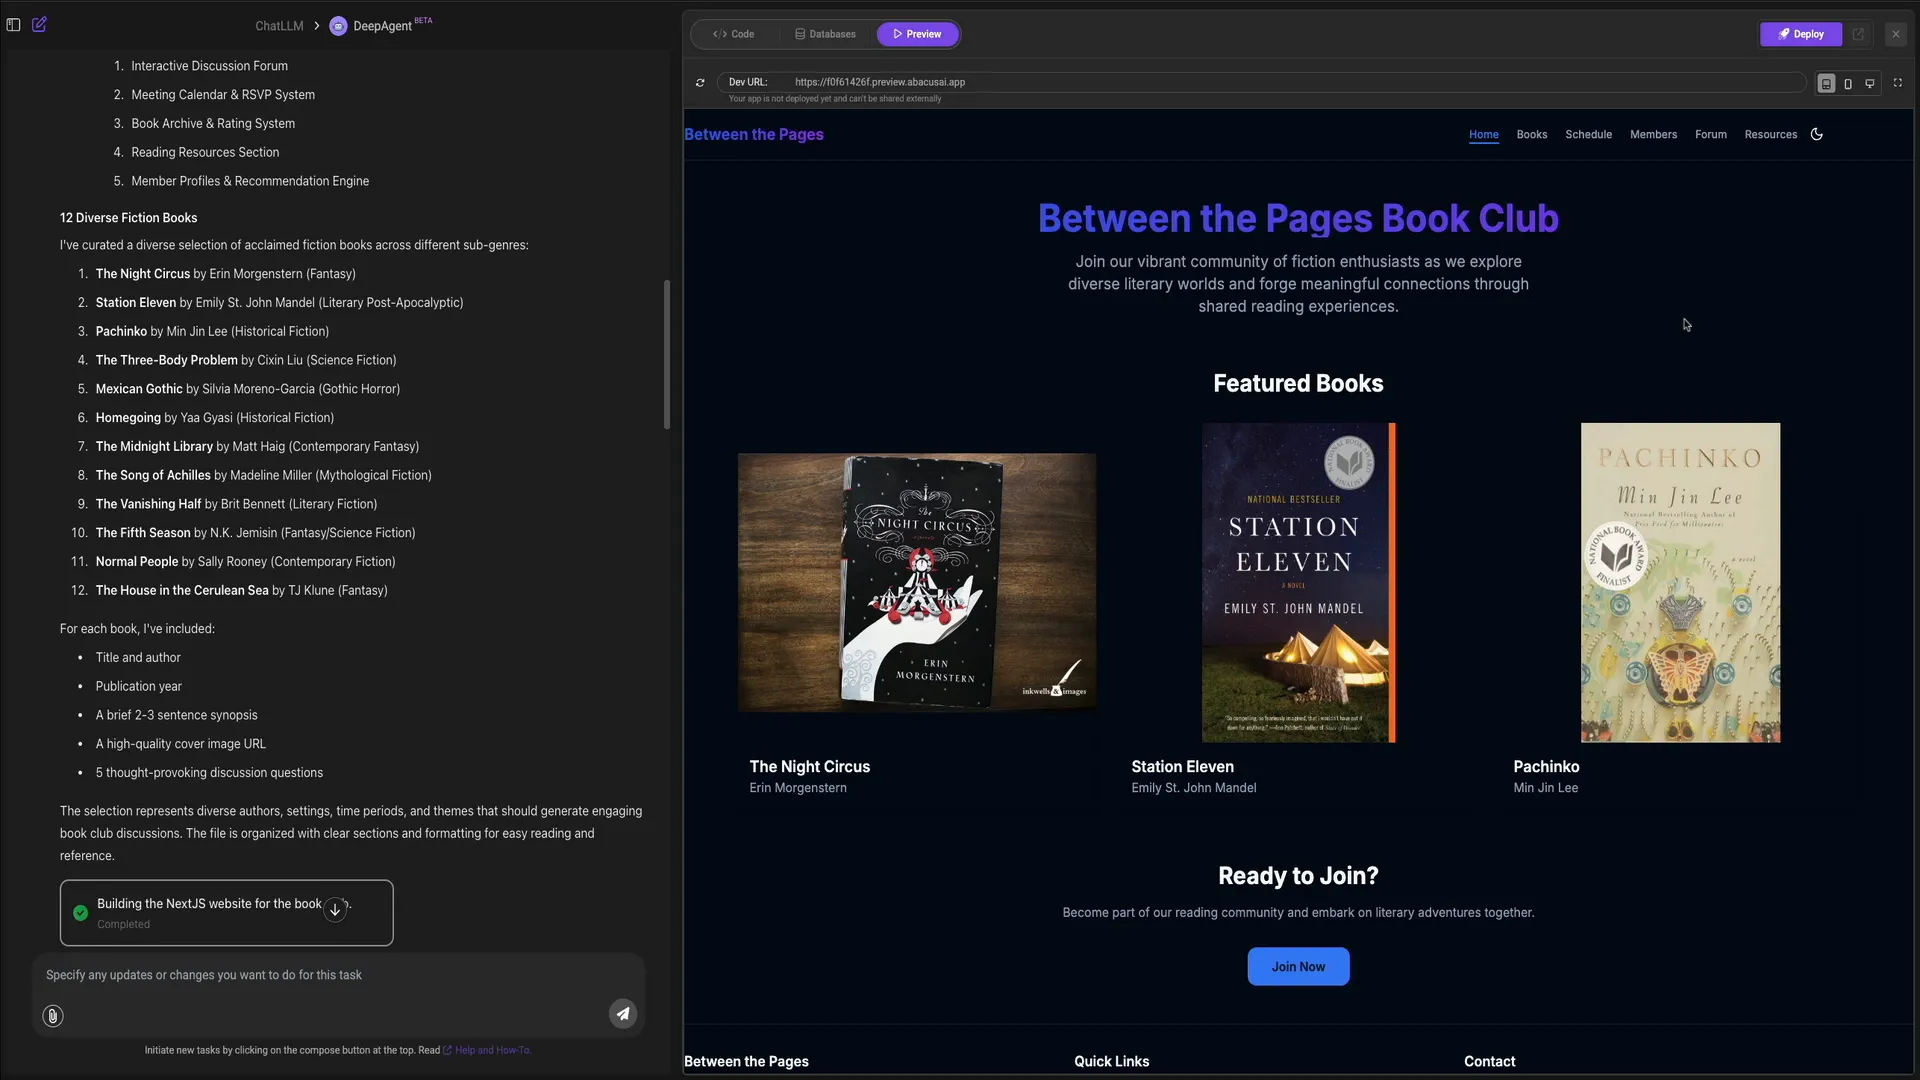The width and height of the screenshot is (1920, 1080).
Task: Switch preview to mobile phone view
Action: 1848,84
